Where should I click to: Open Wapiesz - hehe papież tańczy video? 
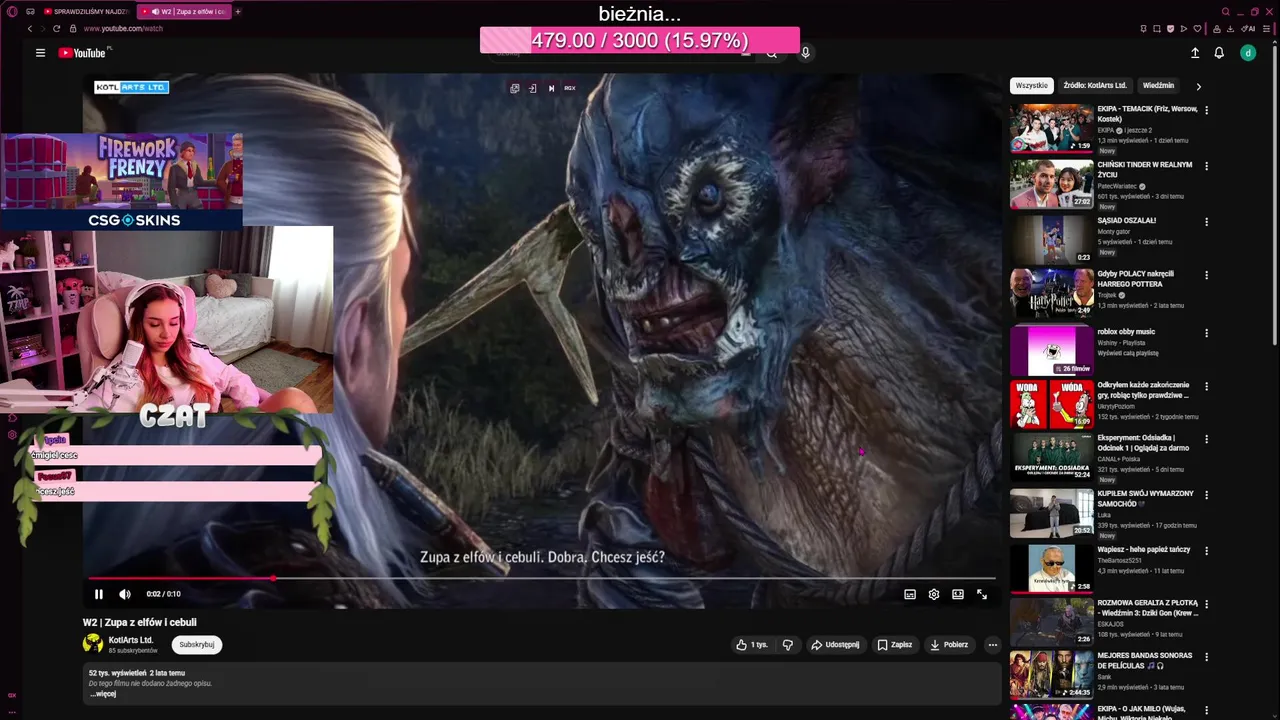[x=1051, y=568]
